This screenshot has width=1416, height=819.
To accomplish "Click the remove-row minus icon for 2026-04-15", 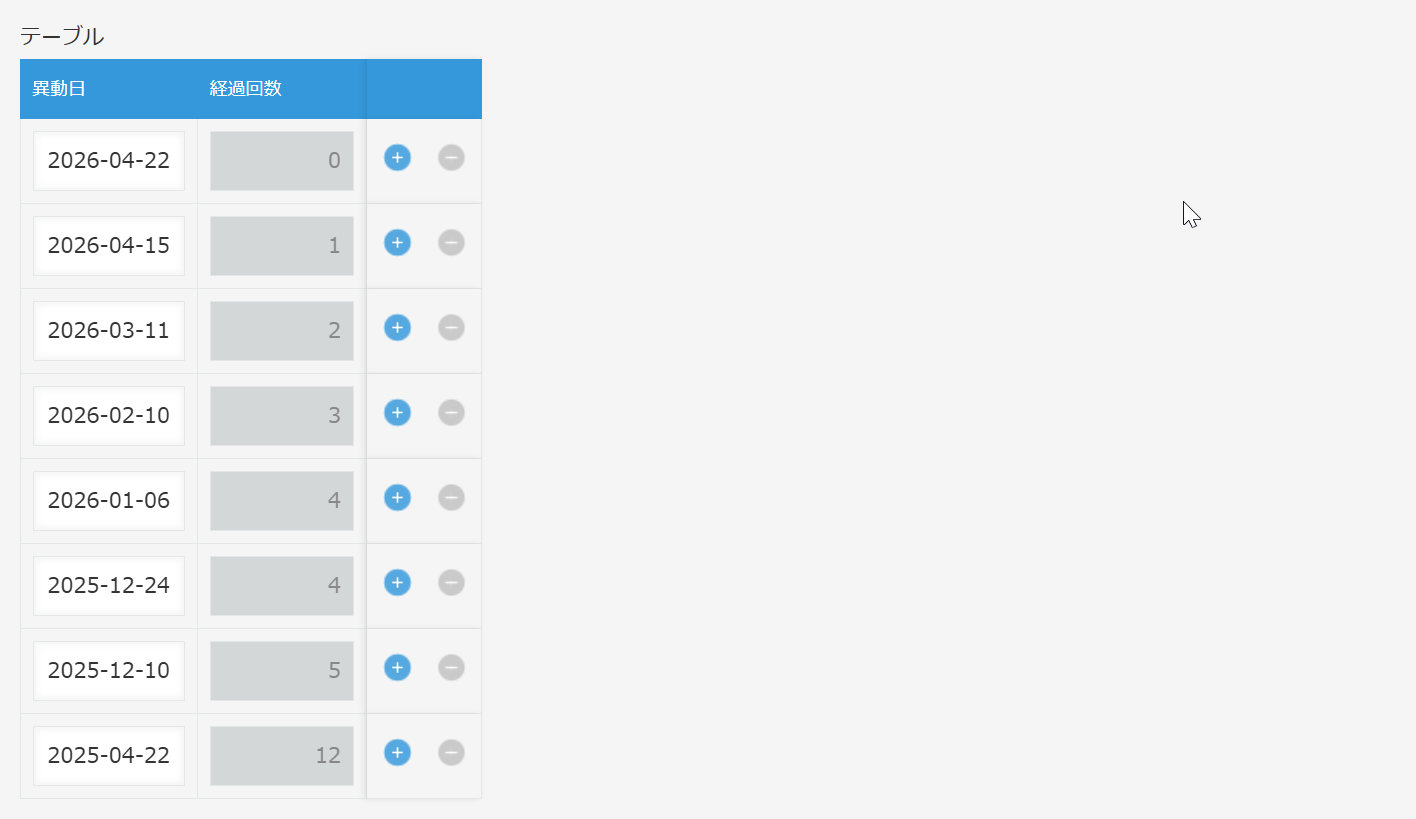I will (x=451, y=243).
